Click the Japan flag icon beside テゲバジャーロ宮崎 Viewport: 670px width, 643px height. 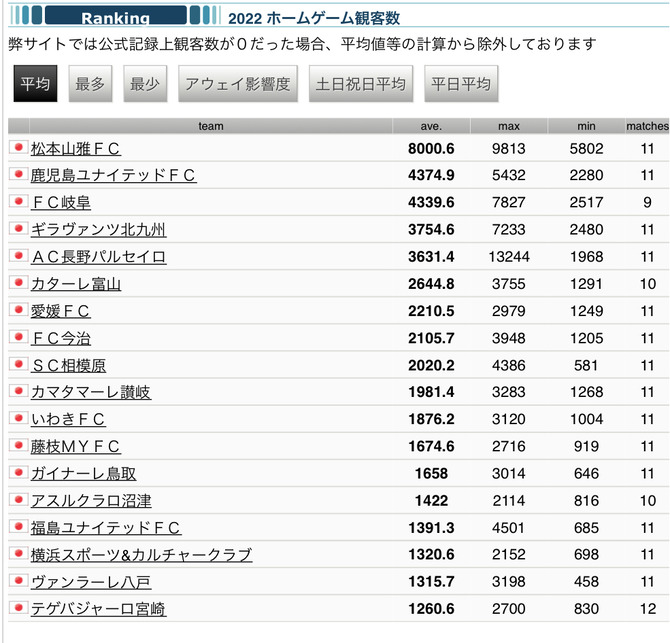pos(18,608)
